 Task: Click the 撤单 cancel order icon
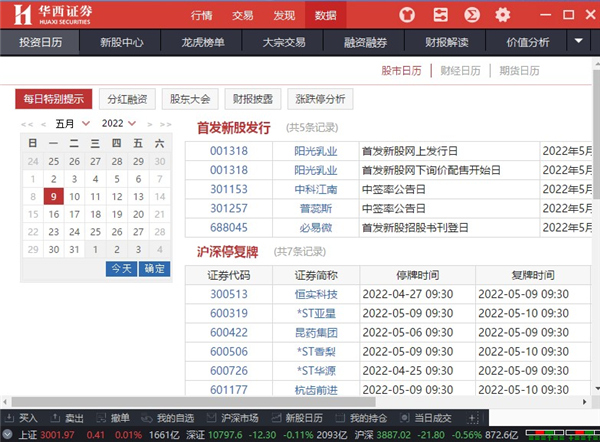(115, 417)
